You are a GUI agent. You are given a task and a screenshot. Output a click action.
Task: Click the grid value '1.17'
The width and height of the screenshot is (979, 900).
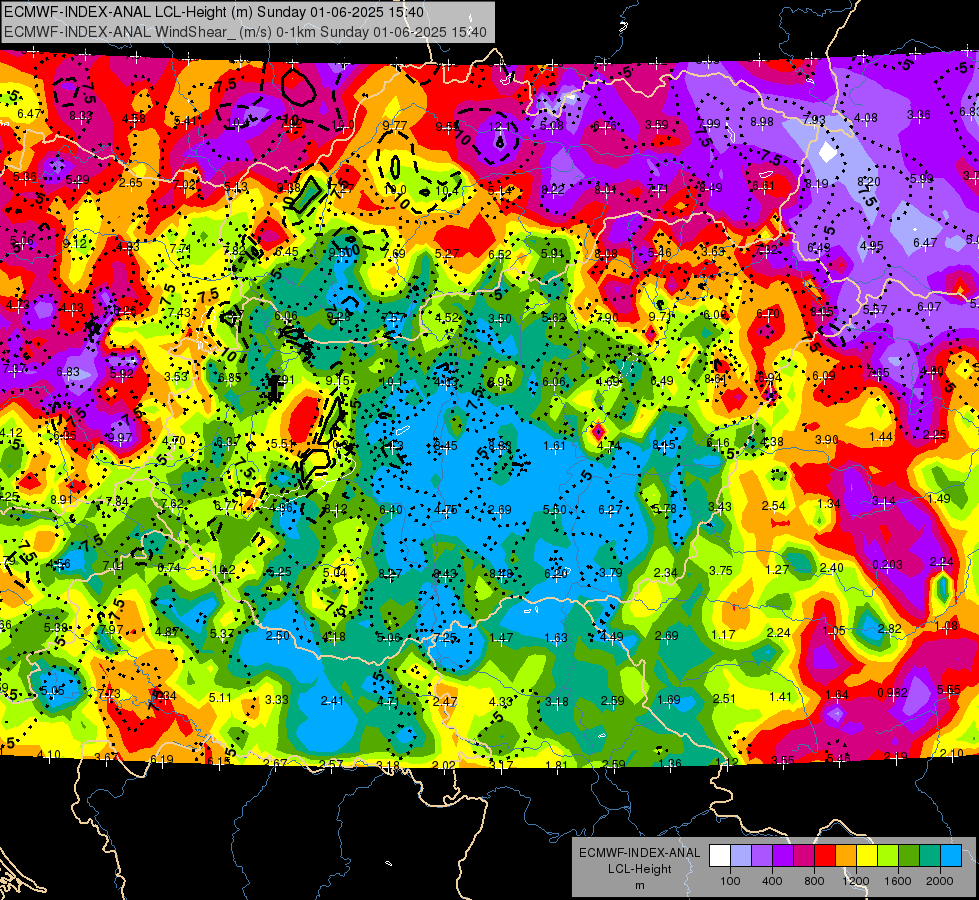[x=723, y=635]
